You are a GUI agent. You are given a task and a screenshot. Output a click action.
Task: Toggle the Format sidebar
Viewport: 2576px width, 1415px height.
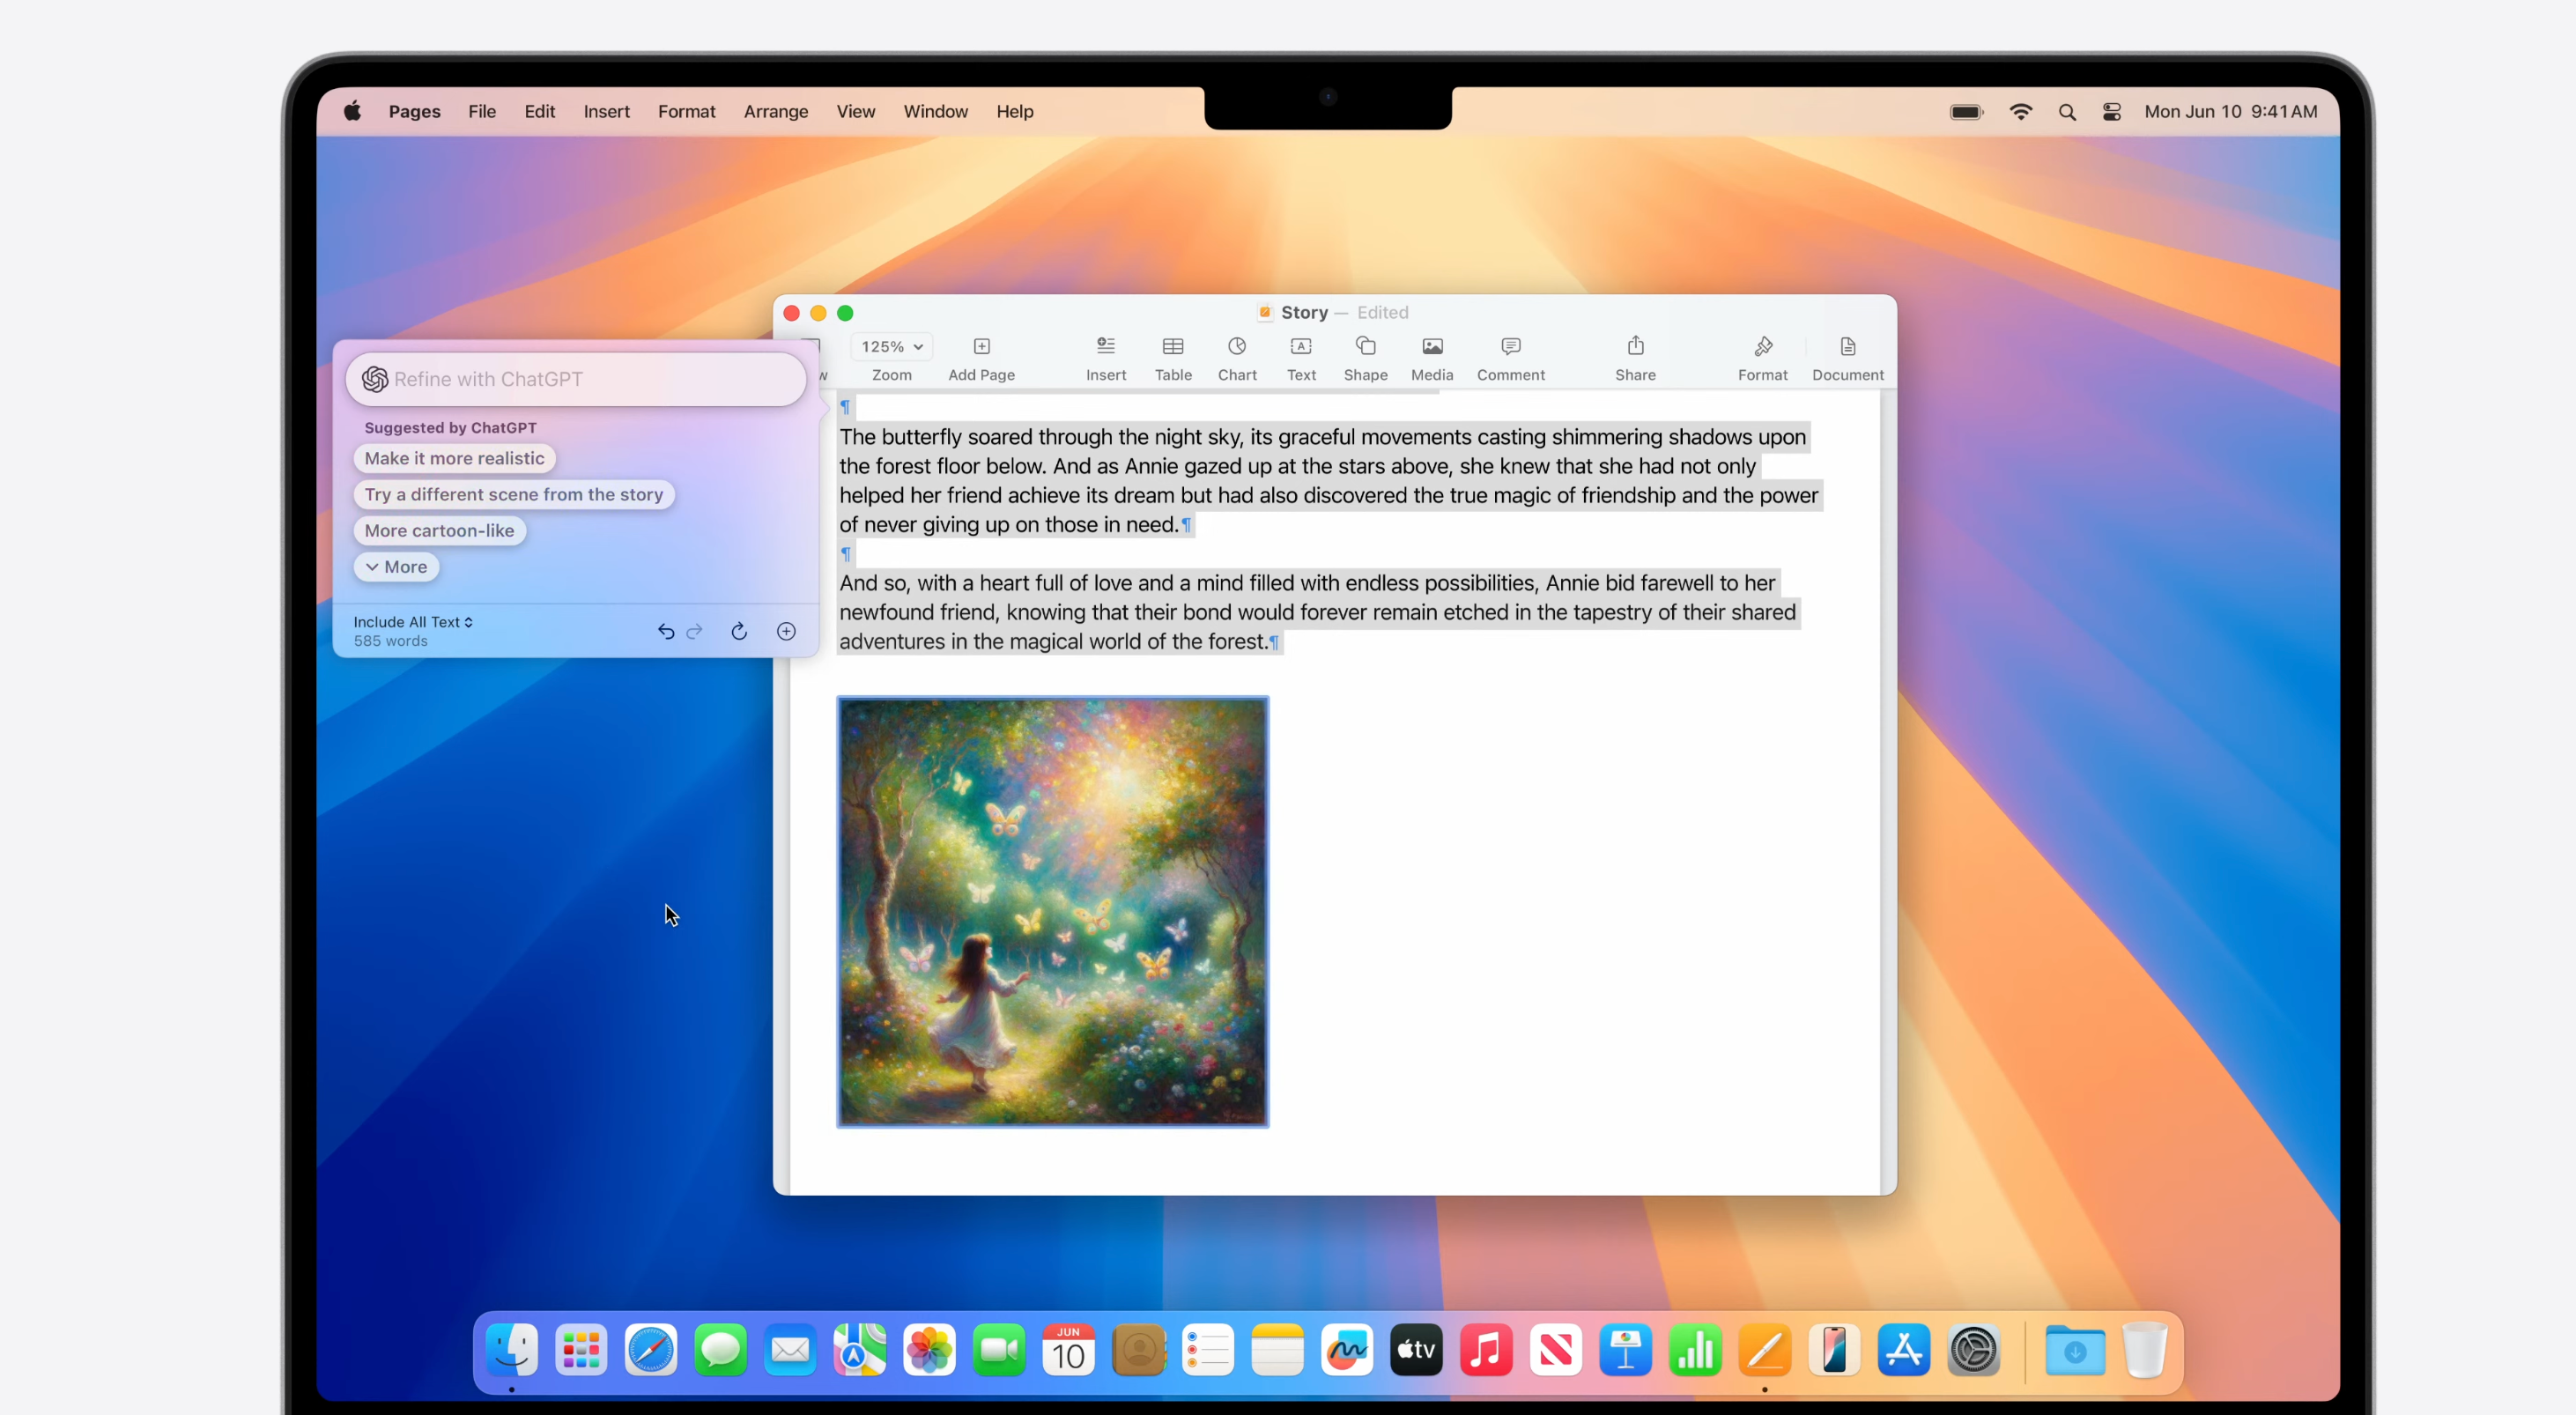point(1761,348)
